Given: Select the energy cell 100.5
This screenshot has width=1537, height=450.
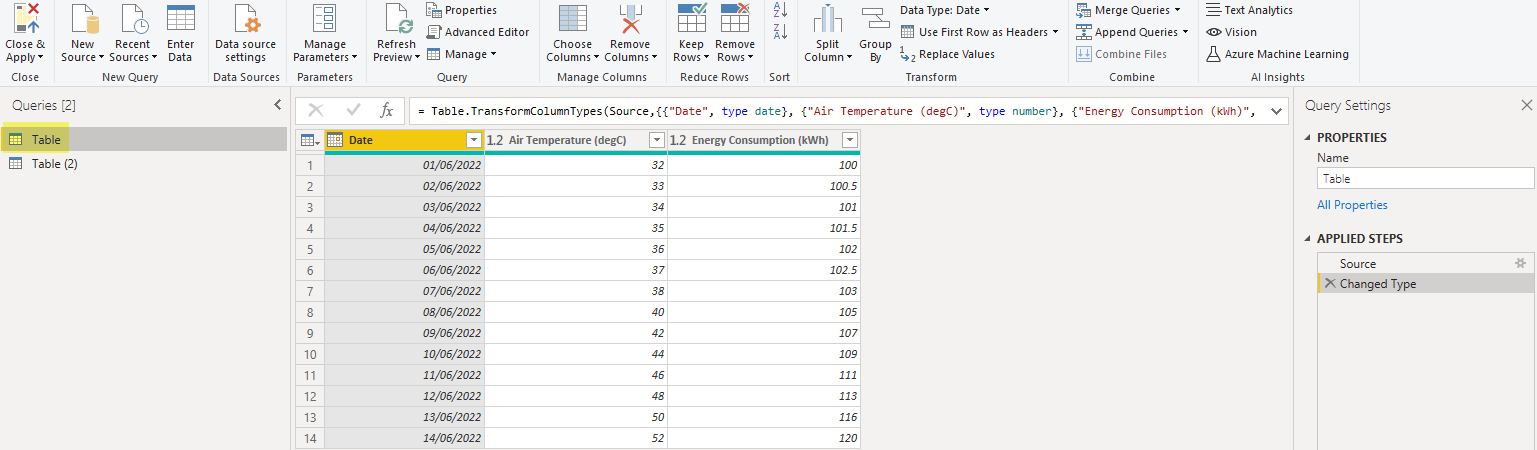Looking at the screenshot, I should tap(764, 186).
